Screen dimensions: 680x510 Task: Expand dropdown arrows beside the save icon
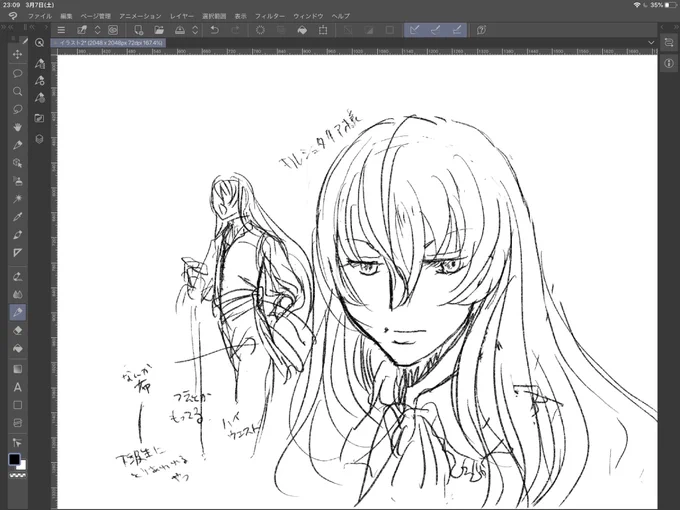coord(195,30)
